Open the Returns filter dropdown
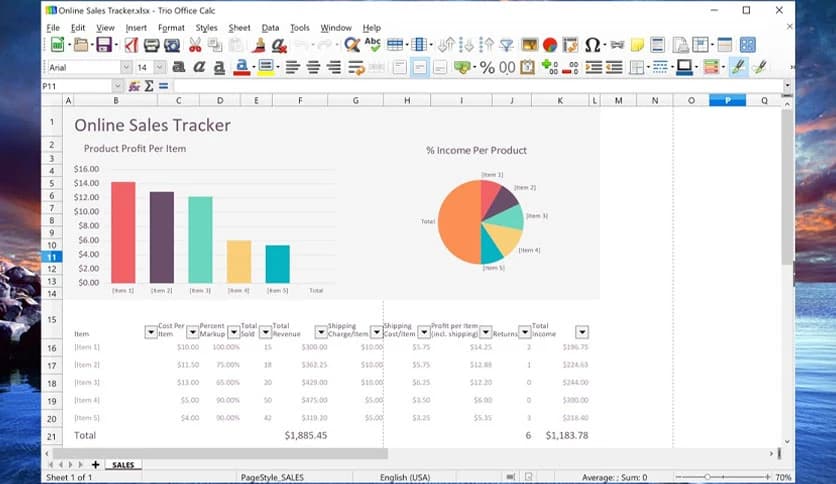 (x=524, y=332)
